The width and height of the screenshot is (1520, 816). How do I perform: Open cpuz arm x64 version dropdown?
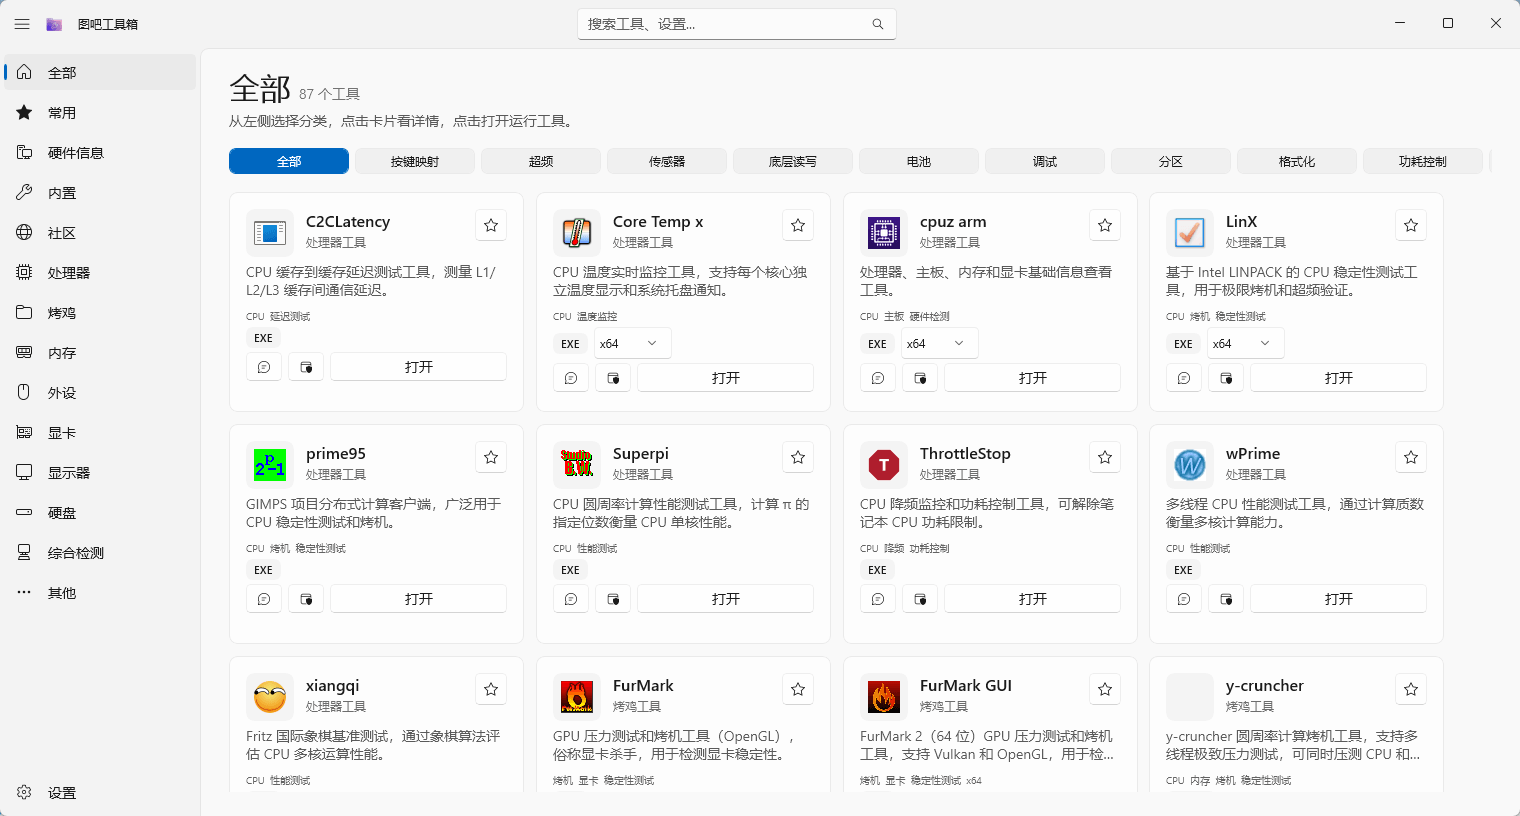[x=939, y=343]
